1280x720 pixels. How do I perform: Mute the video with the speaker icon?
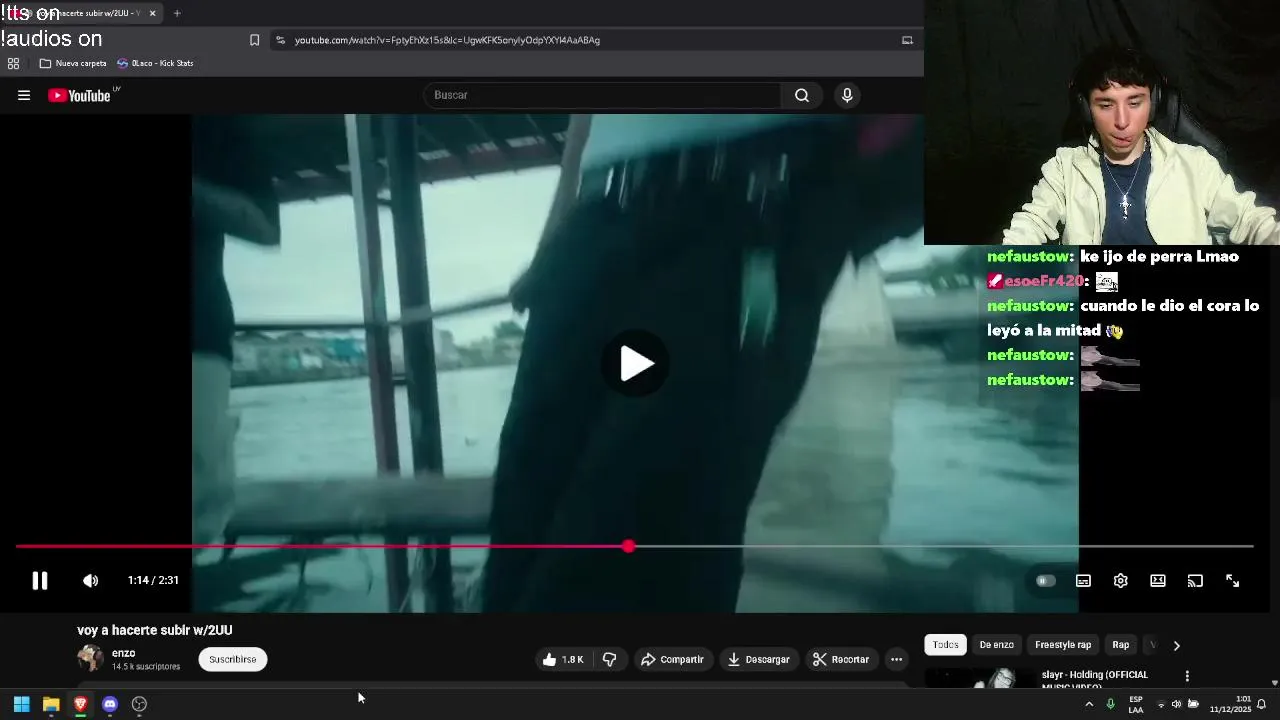coord(91,580)
